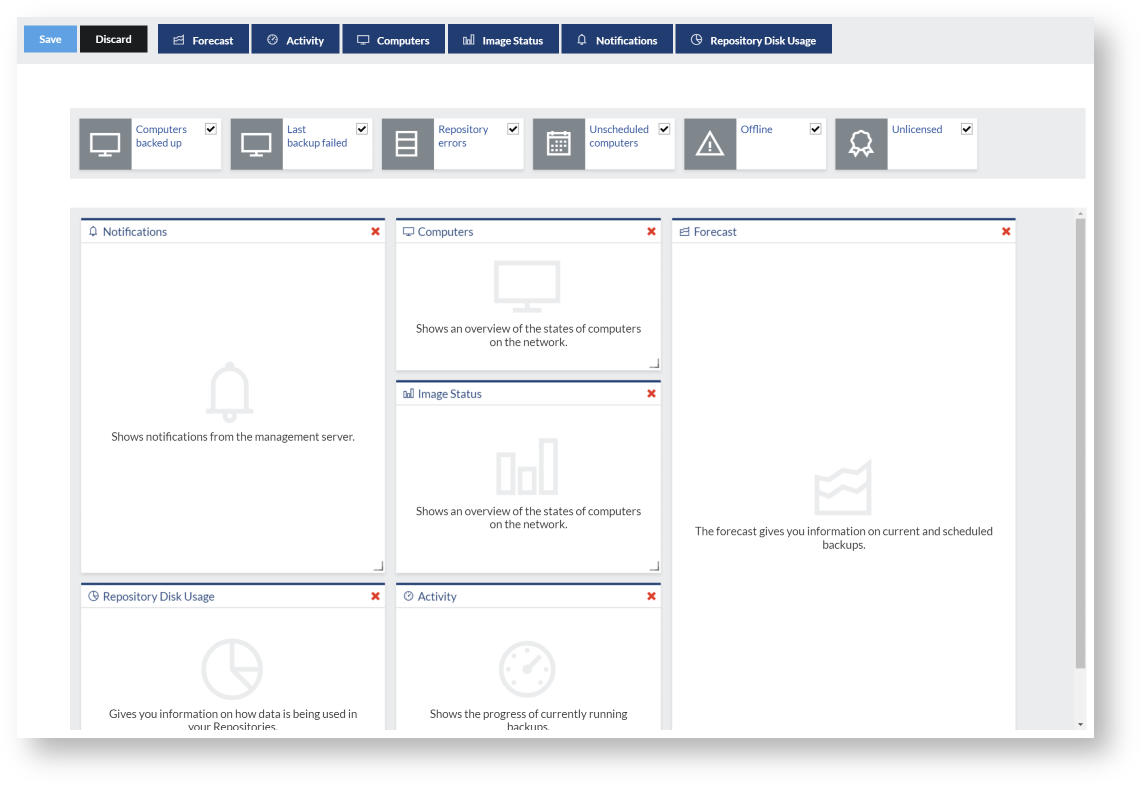Remove the Forecast widget with red X

1007,232
